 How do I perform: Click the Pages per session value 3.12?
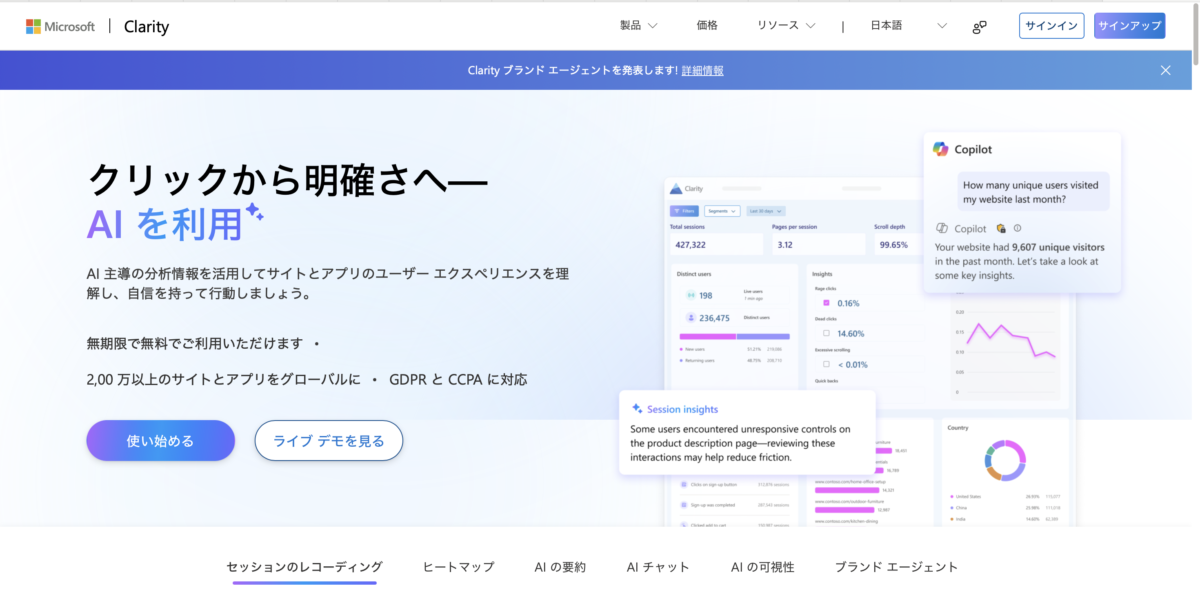[x=785, y=244]
